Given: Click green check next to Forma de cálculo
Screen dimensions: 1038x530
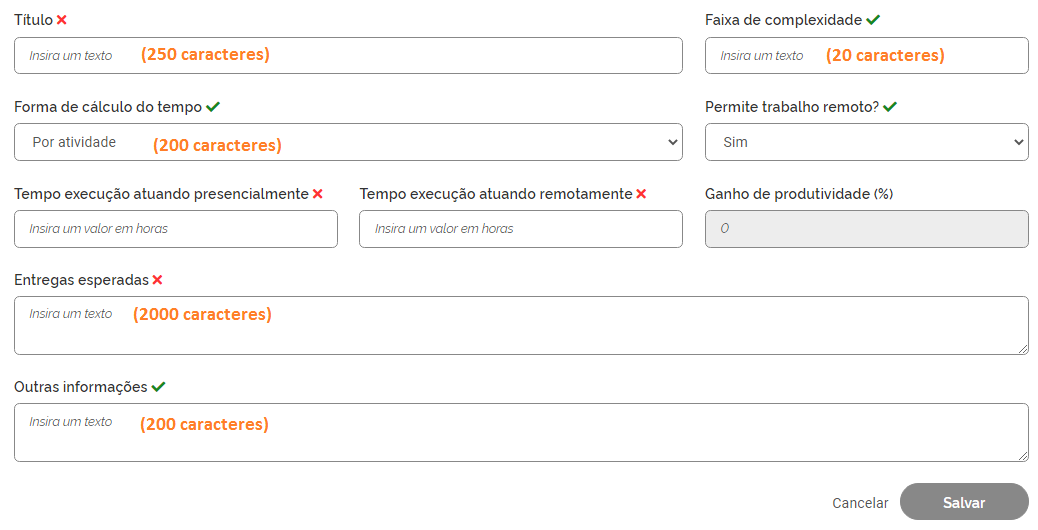Looking at the screenshot, I should (x=213, y=107).
